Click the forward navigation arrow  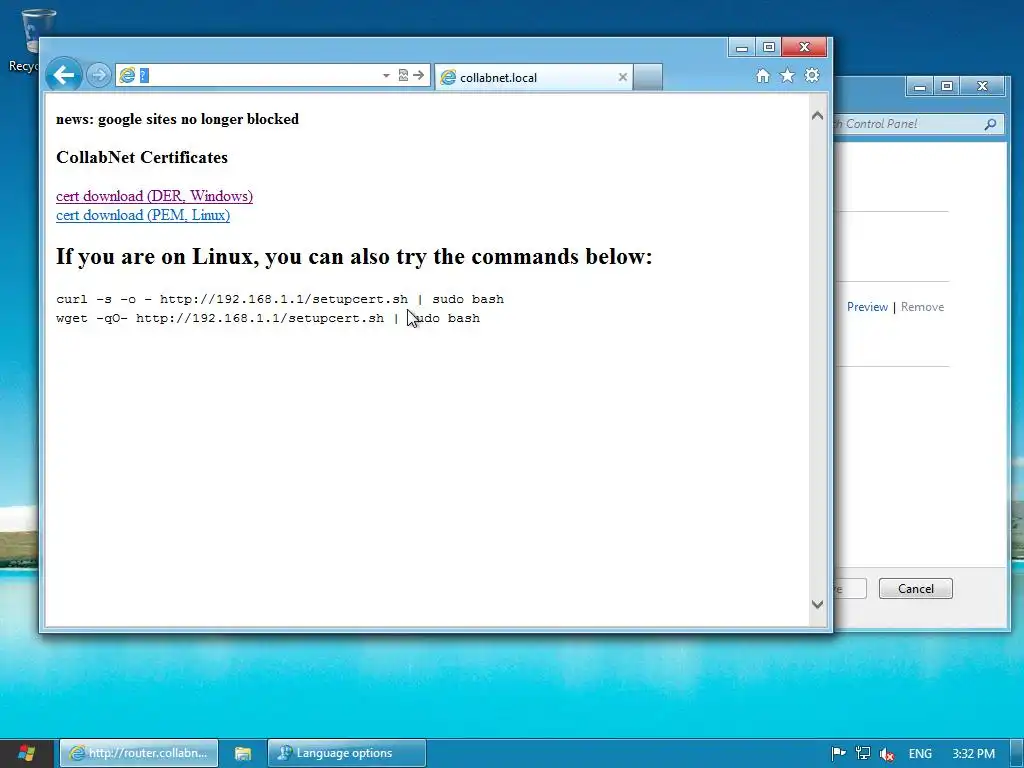pos(99,75)
